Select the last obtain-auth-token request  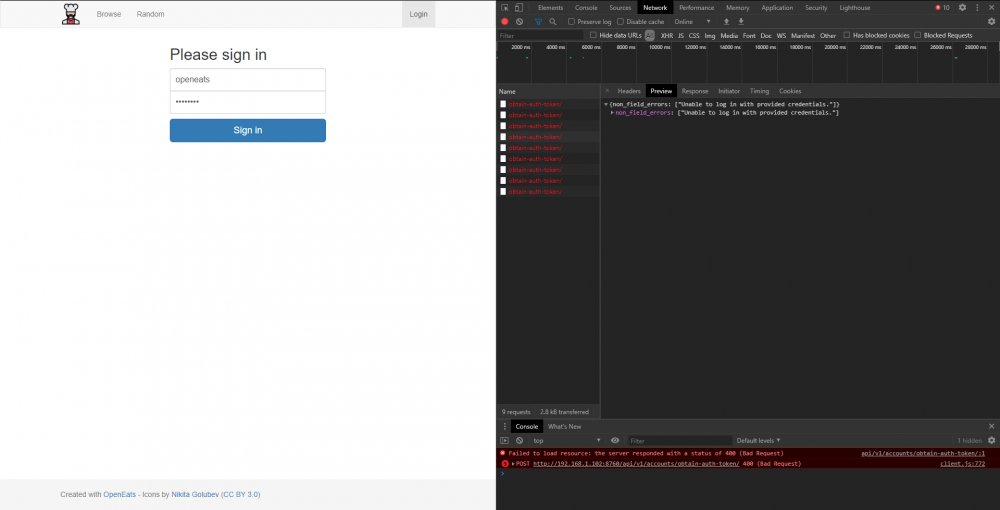pyautogui.click(x=548, y=191)
